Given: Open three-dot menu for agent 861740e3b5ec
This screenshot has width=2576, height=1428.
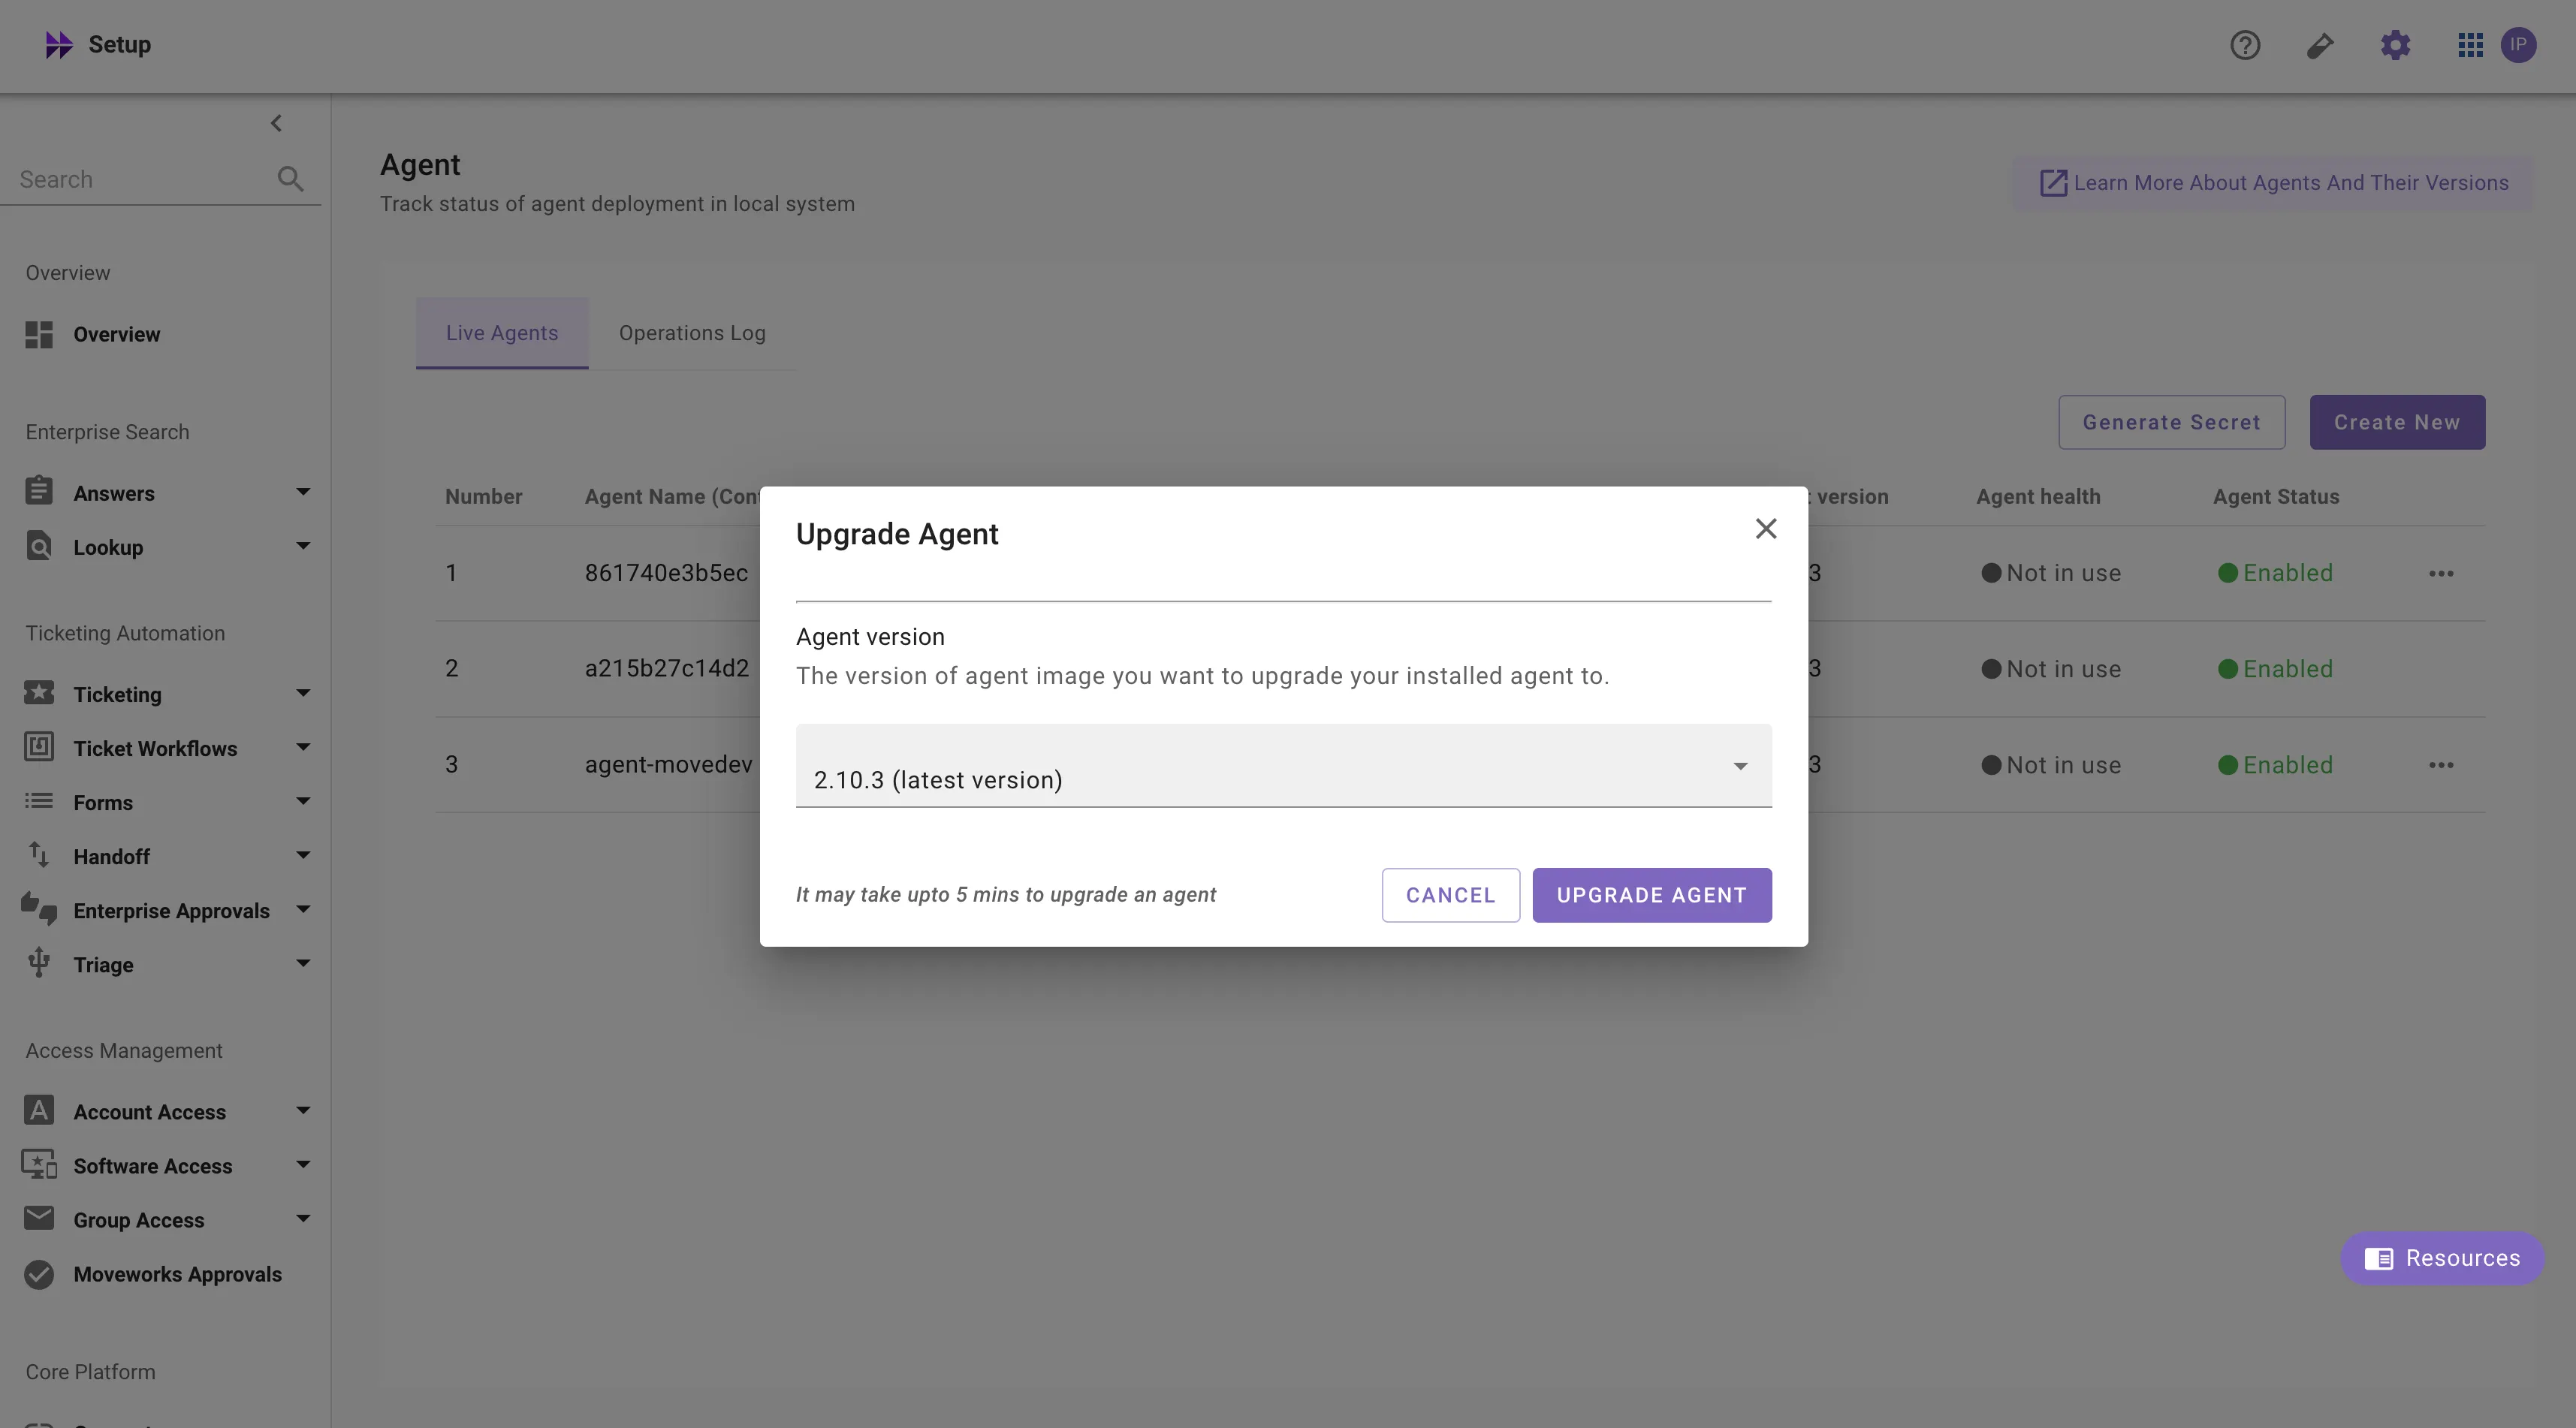Looking at the screenshot, I should 2440,573.
